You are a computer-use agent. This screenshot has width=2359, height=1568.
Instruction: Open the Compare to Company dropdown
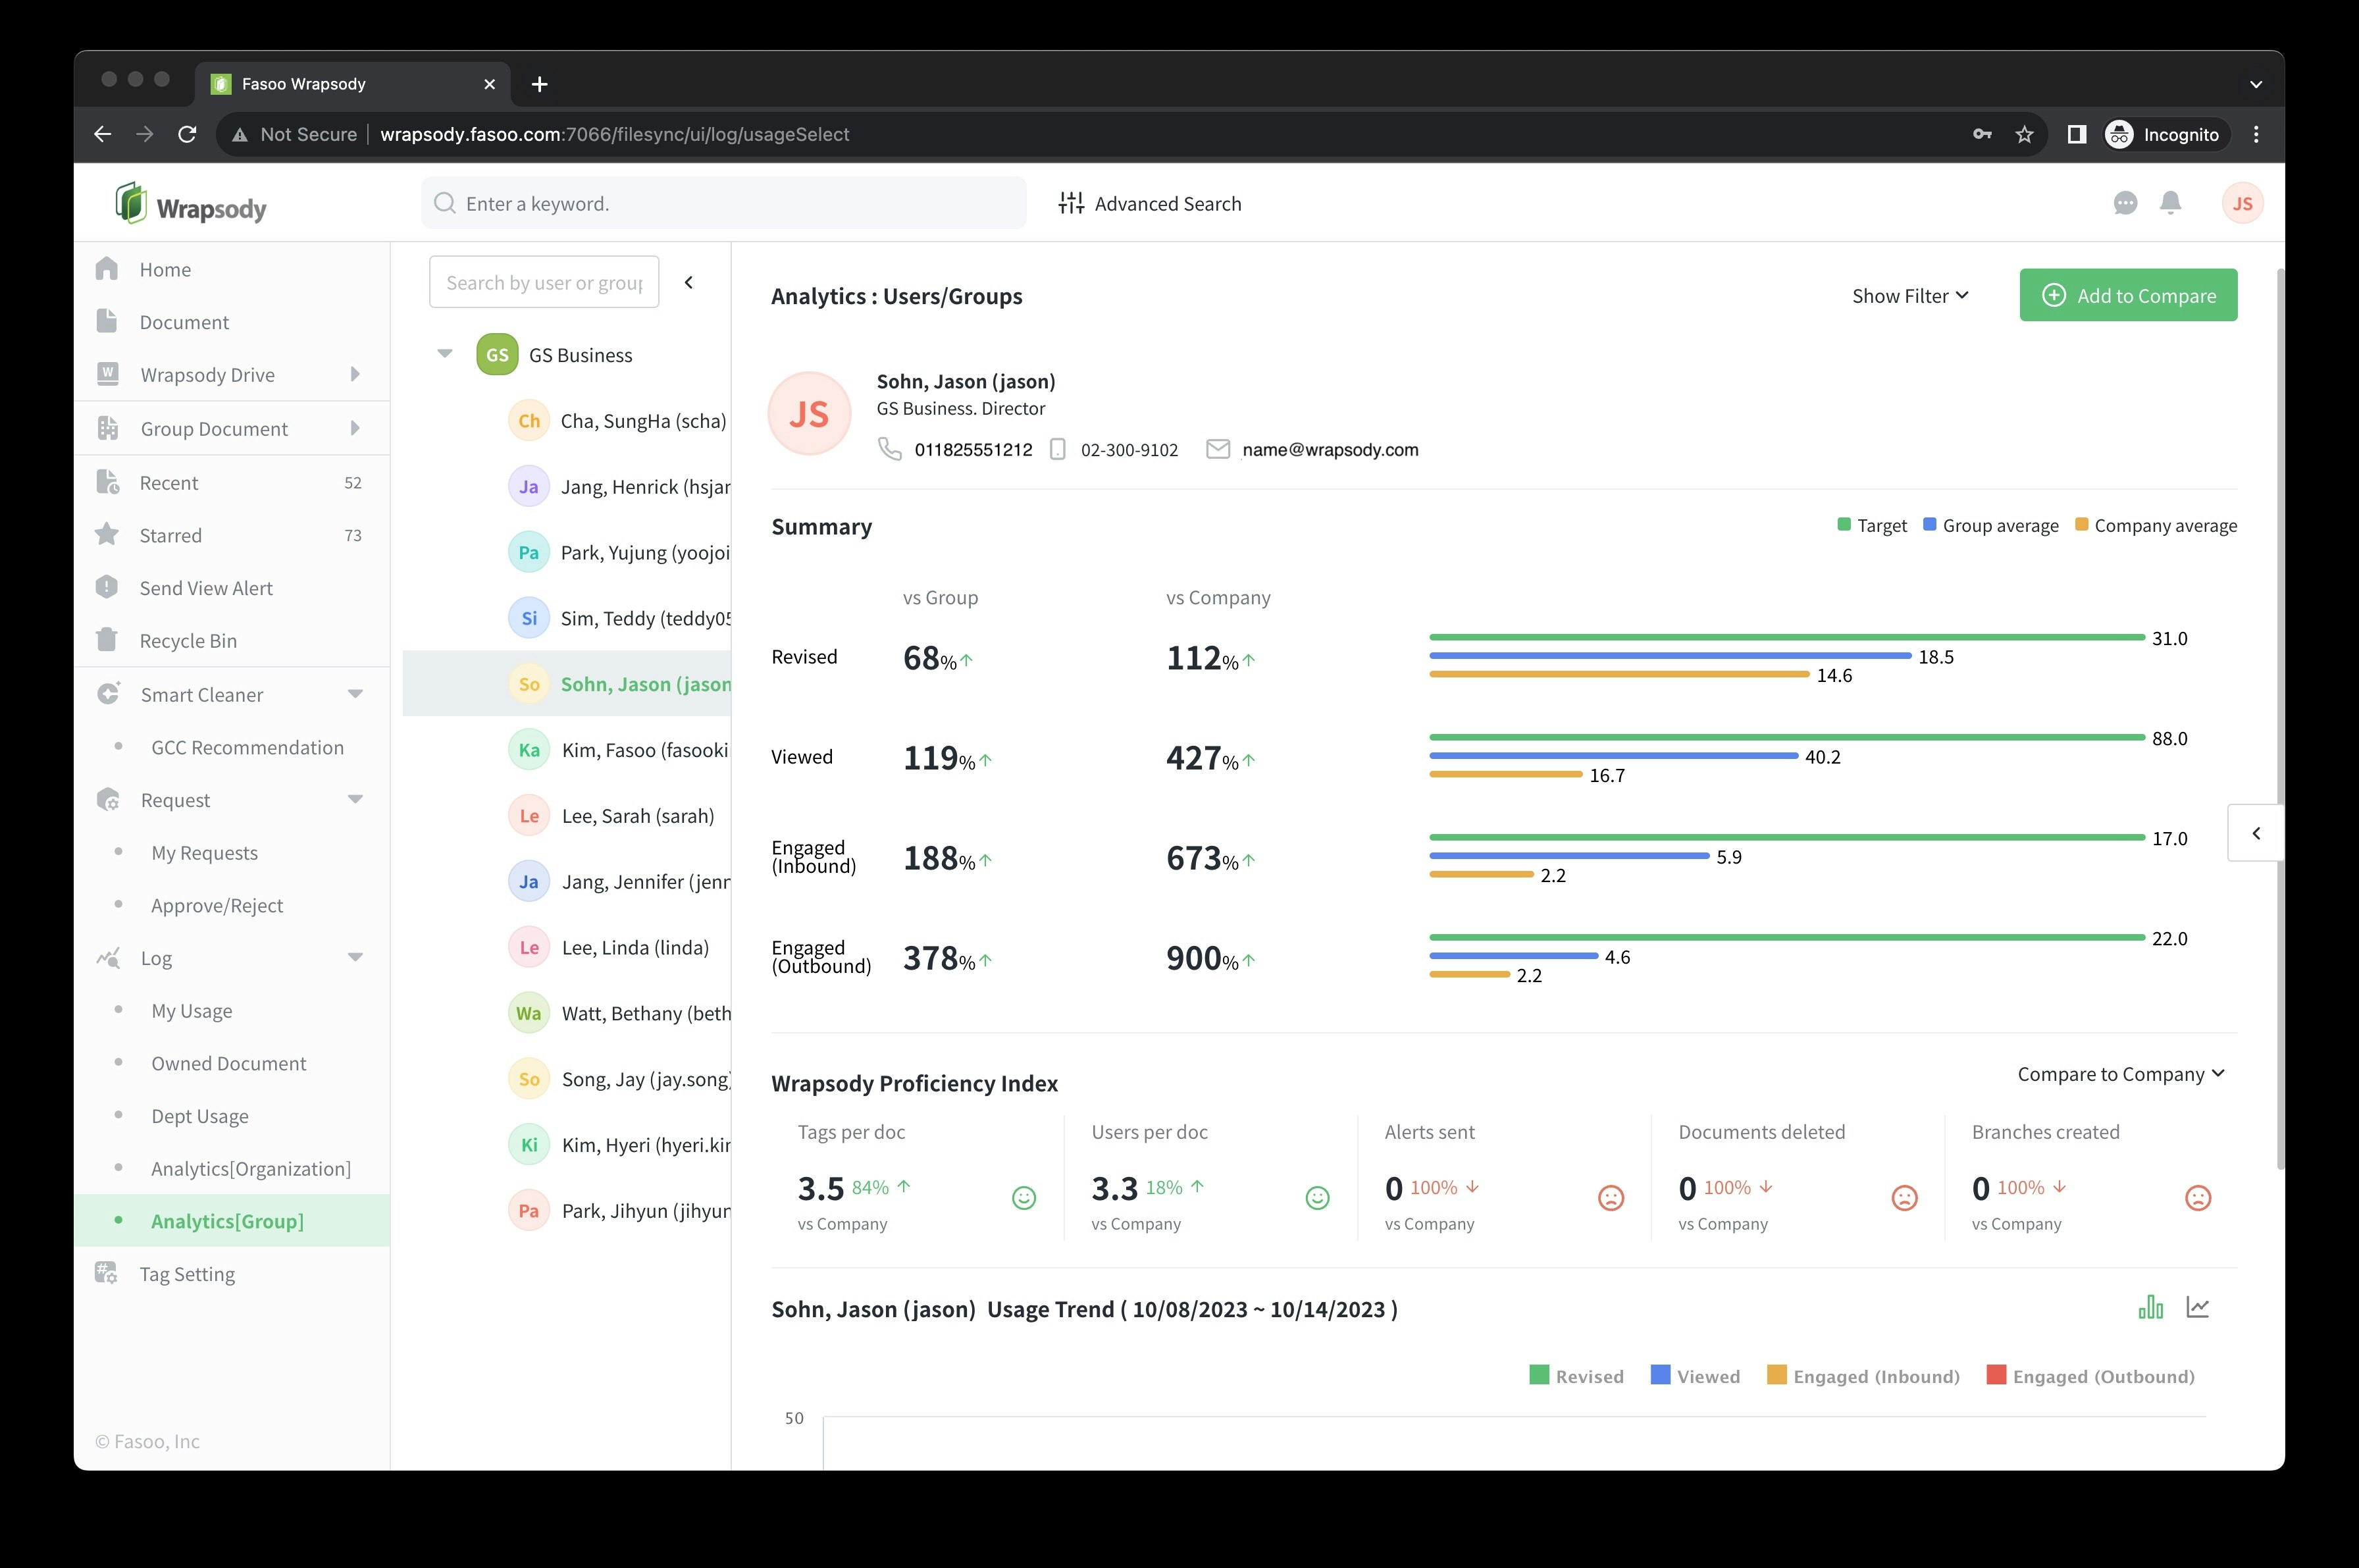pyautogui.click(x=2120, y=1074)
